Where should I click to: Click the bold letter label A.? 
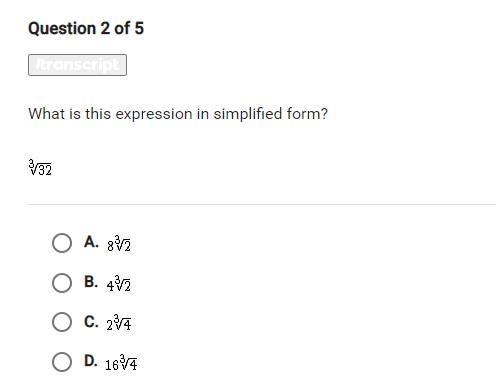tap(91, 242)
